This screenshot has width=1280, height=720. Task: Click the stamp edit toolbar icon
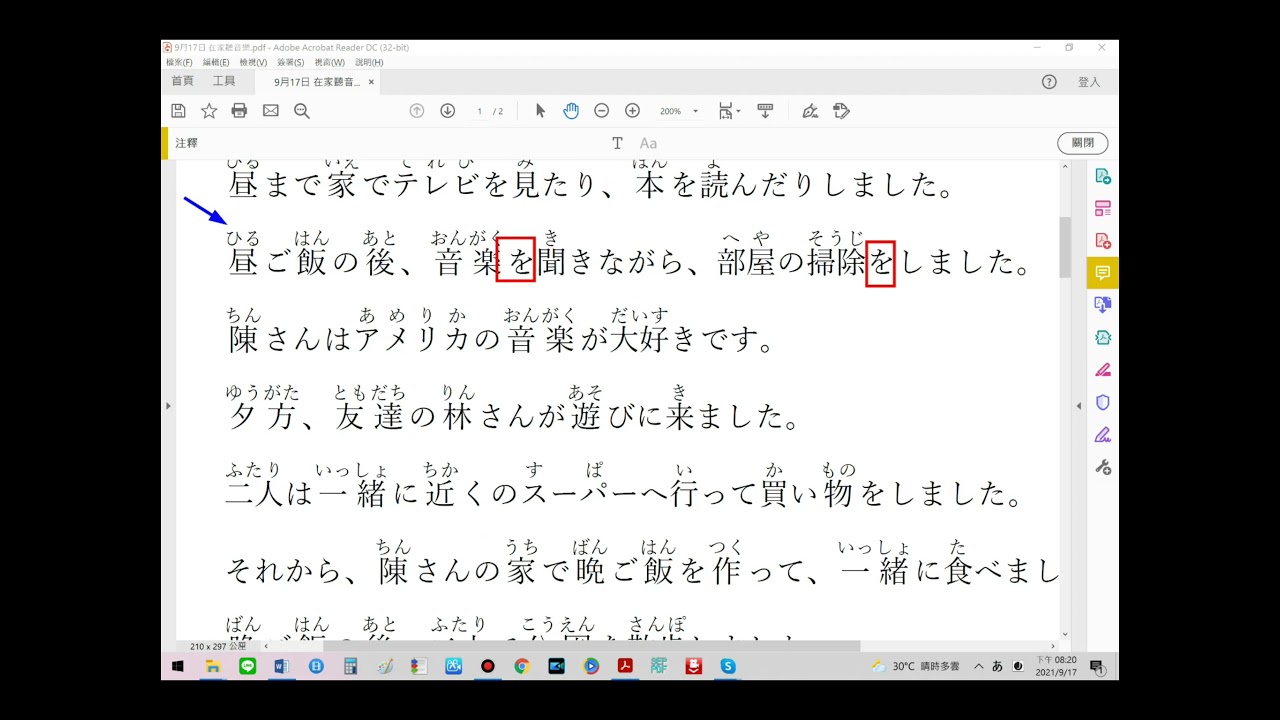pos(841,111)
